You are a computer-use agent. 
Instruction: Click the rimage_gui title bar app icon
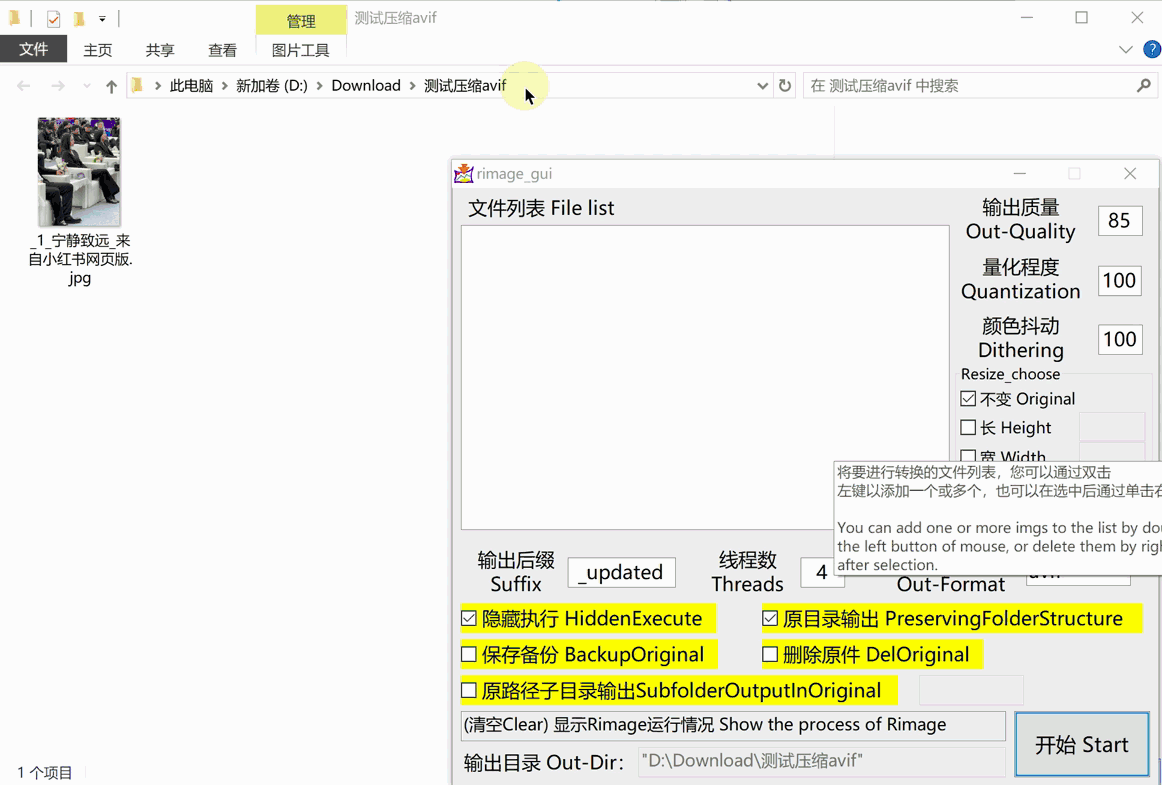click(x=463, y=173)
